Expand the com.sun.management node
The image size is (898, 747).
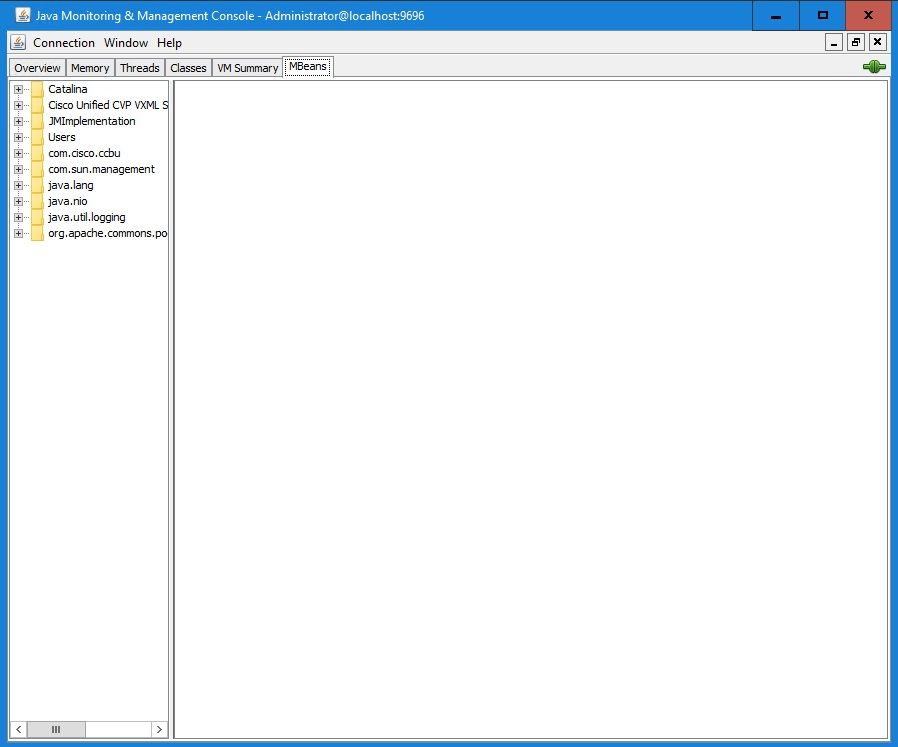pyautogui.click(x=18, y=170)
